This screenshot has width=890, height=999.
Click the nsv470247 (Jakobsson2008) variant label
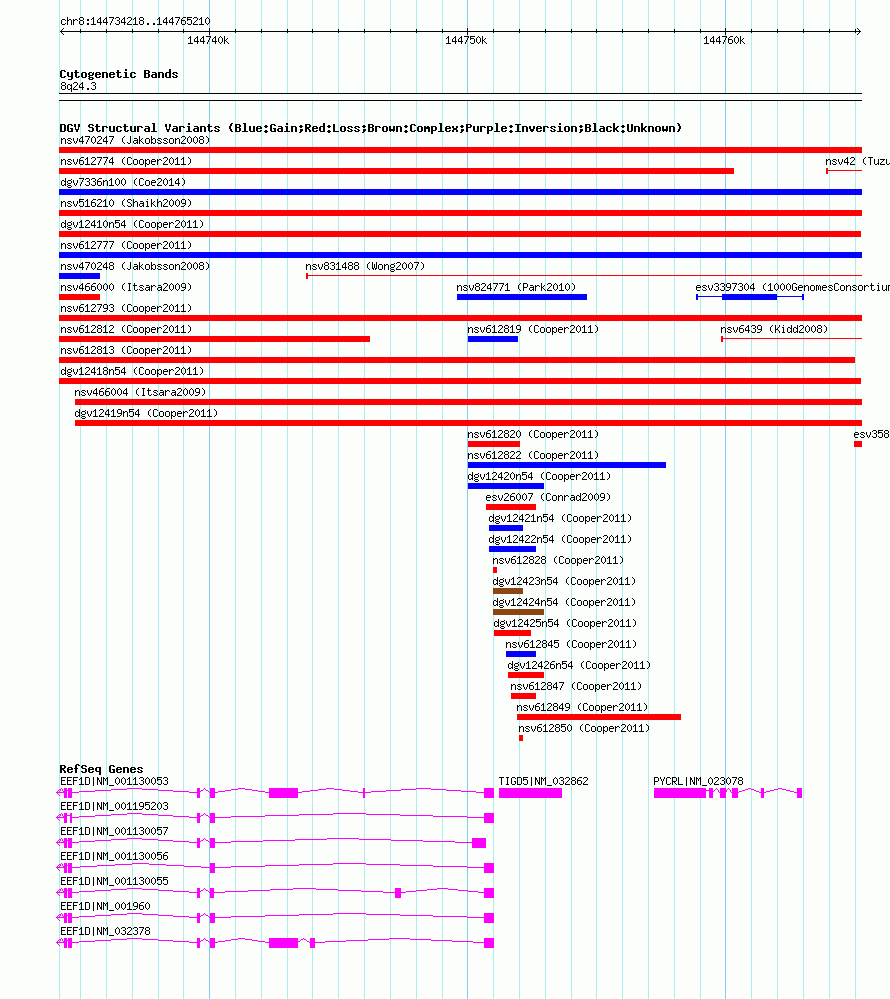pyautogui.click(x=135, y=140)
